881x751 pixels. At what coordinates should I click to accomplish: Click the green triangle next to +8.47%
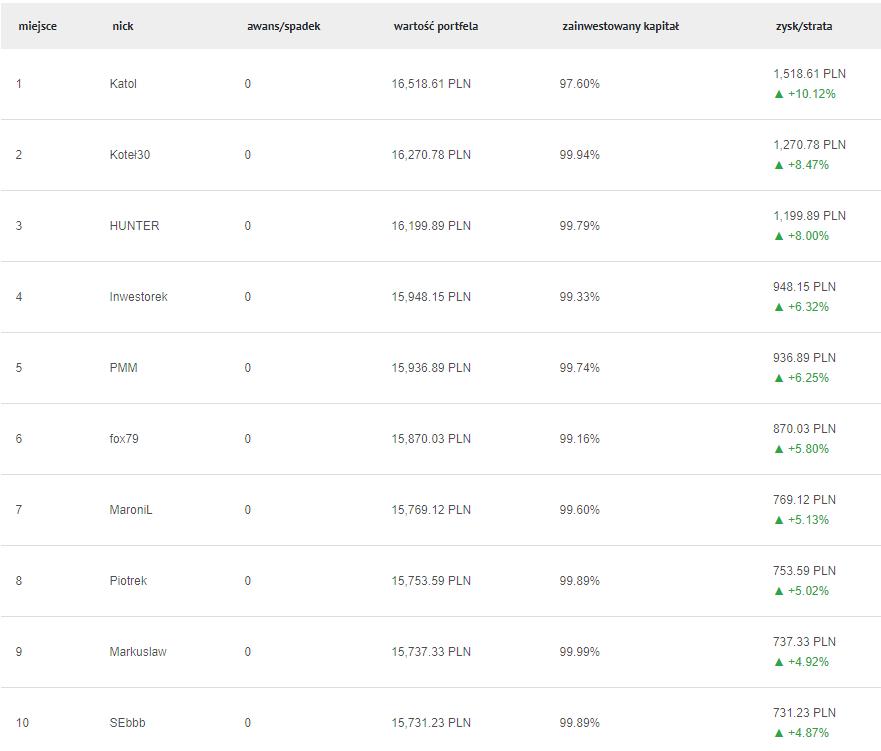point(779,165)
